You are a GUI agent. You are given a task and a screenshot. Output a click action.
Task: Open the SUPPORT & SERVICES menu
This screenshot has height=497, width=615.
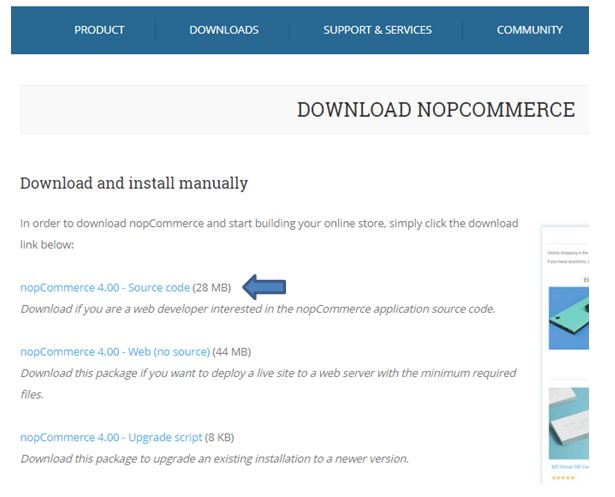(x=377, y=30)
